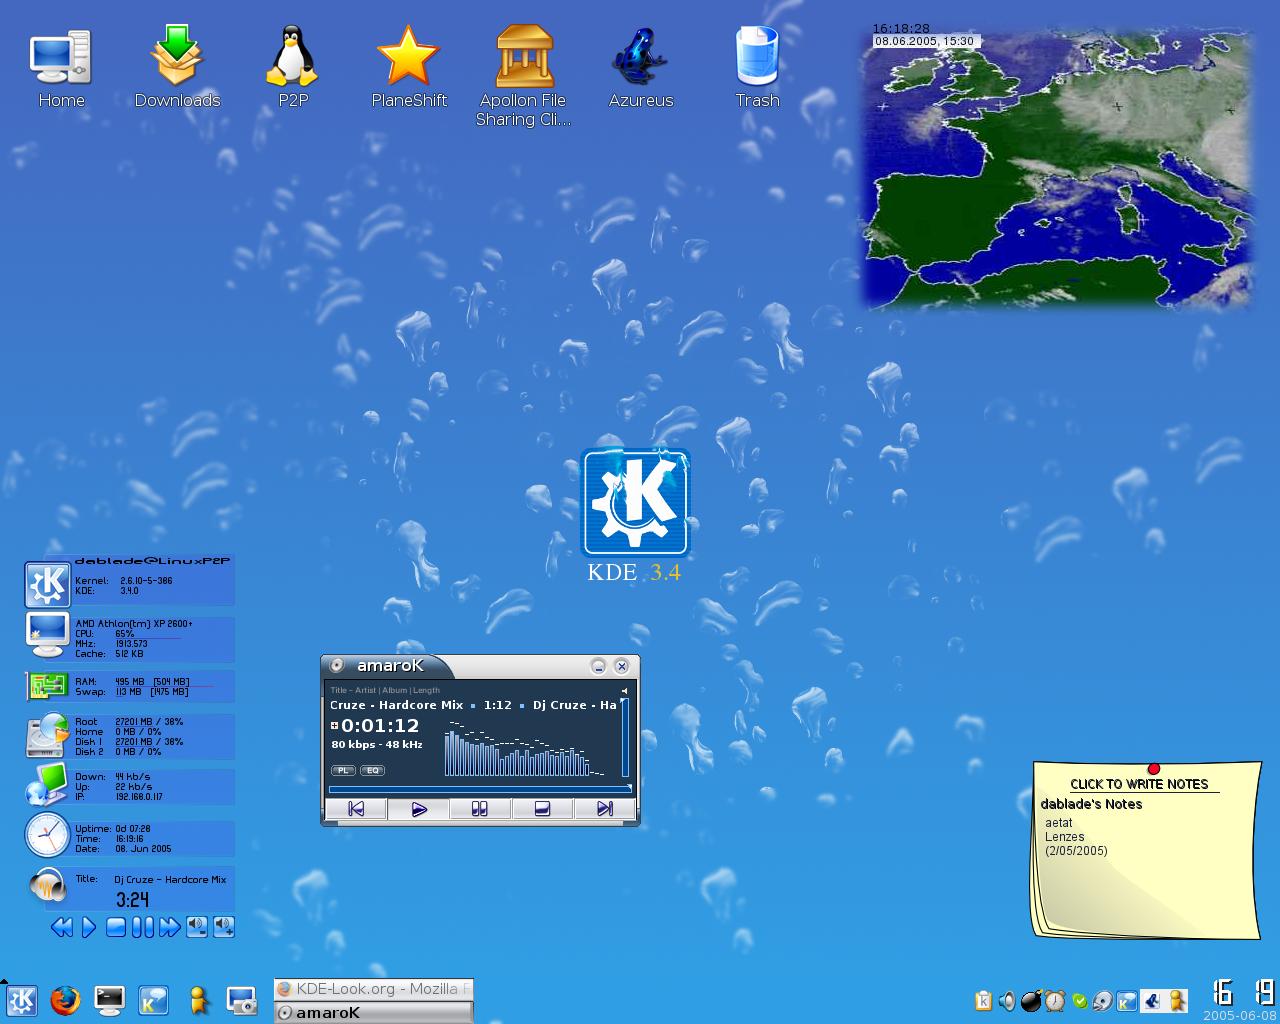
Task: Click the yellow figure tray icon
Action: coord(1177,1001)
